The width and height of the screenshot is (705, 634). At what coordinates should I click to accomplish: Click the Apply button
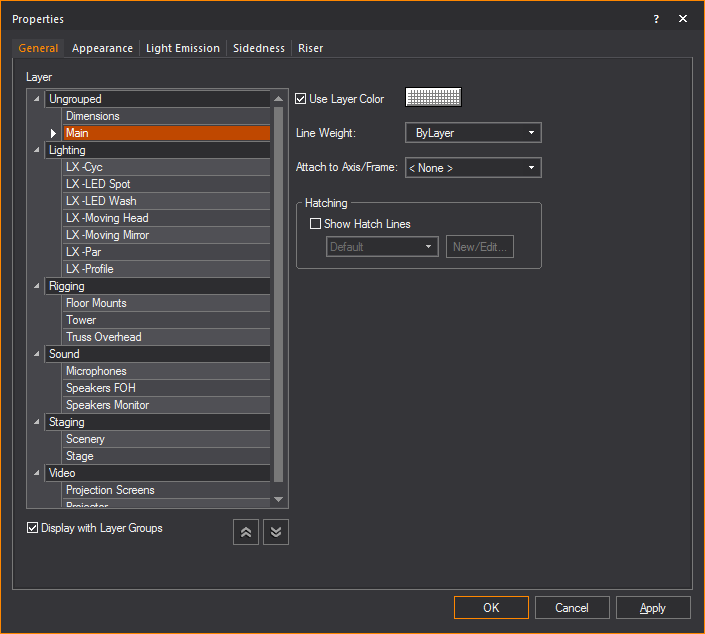click(653, 608)
